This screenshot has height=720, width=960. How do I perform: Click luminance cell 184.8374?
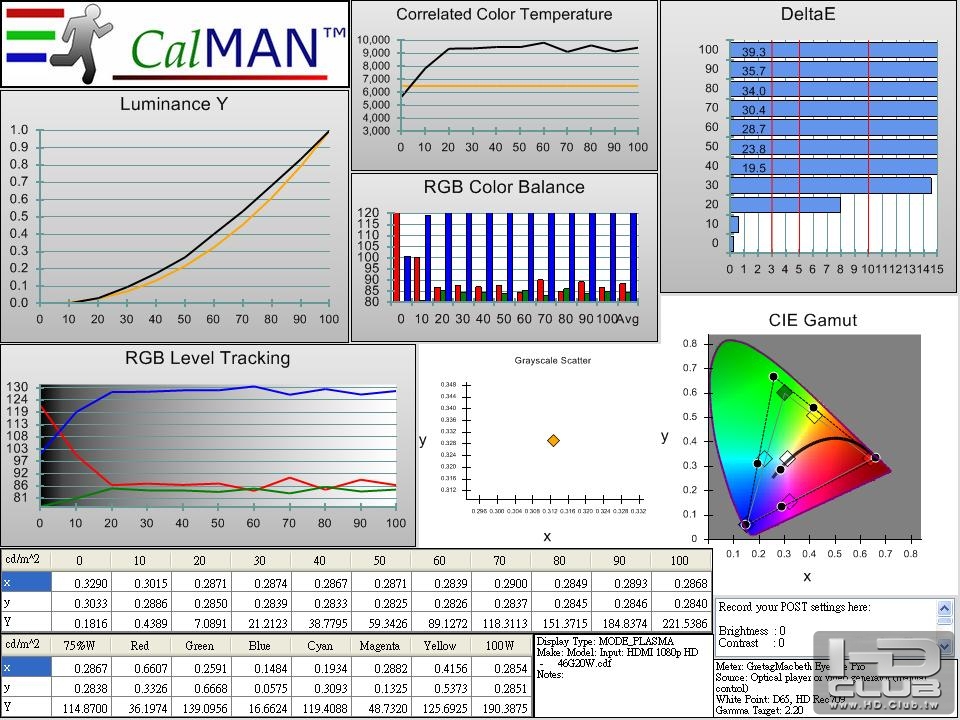coord(621,623)
